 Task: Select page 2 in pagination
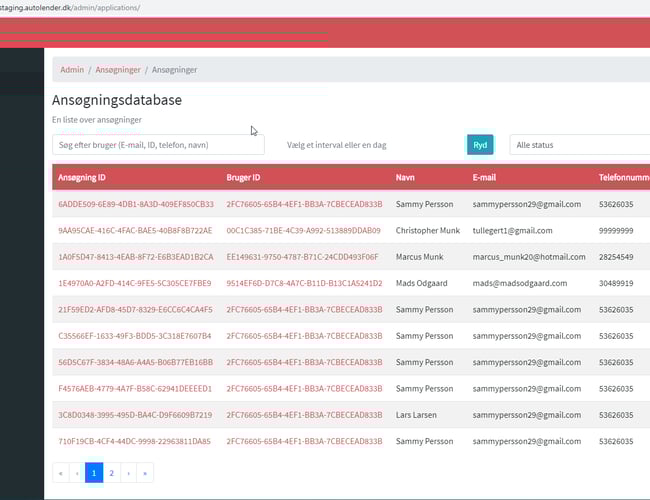111,473
